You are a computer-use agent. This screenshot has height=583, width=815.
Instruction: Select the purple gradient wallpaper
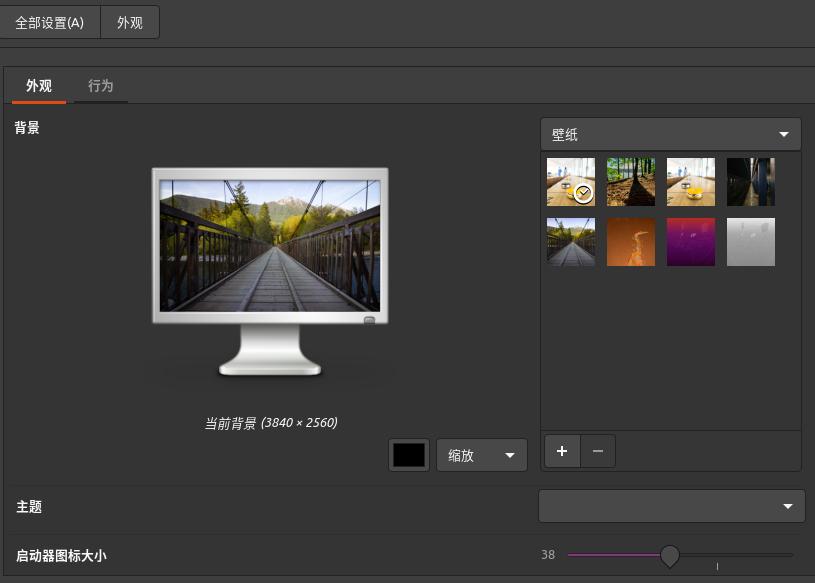point(690,241)
